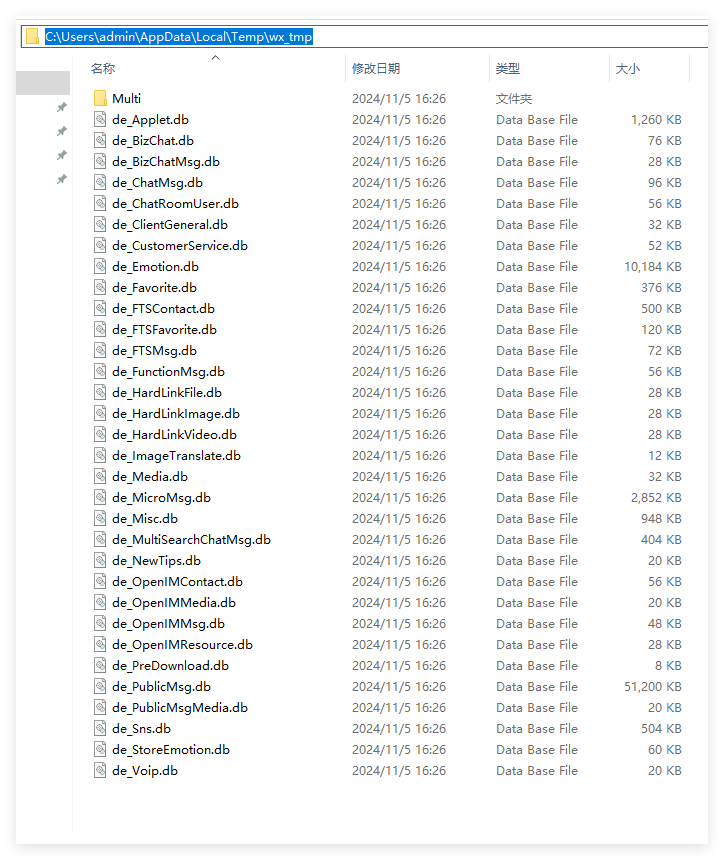
Task: Click the 51,200 KB size value
Action: [653, 686]
